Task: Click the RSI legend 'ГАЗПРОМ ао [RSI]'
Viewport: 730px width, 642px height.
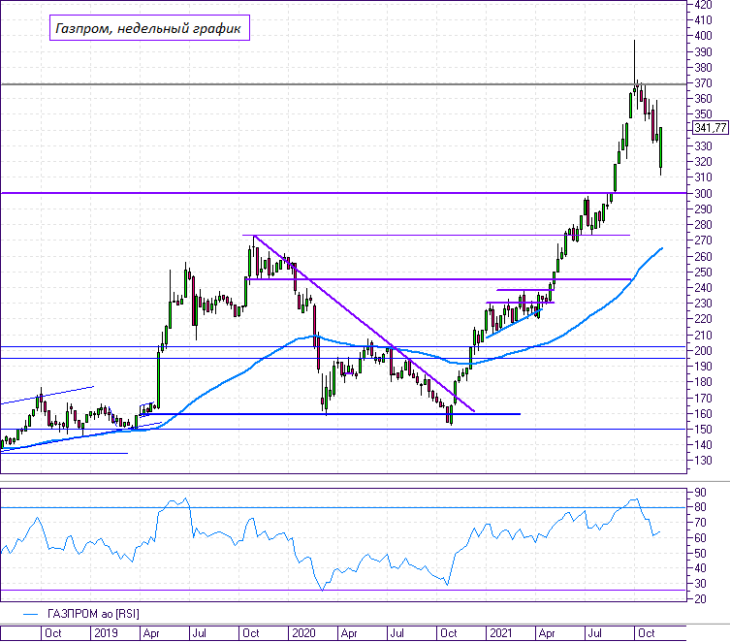Action: (93, 614)
